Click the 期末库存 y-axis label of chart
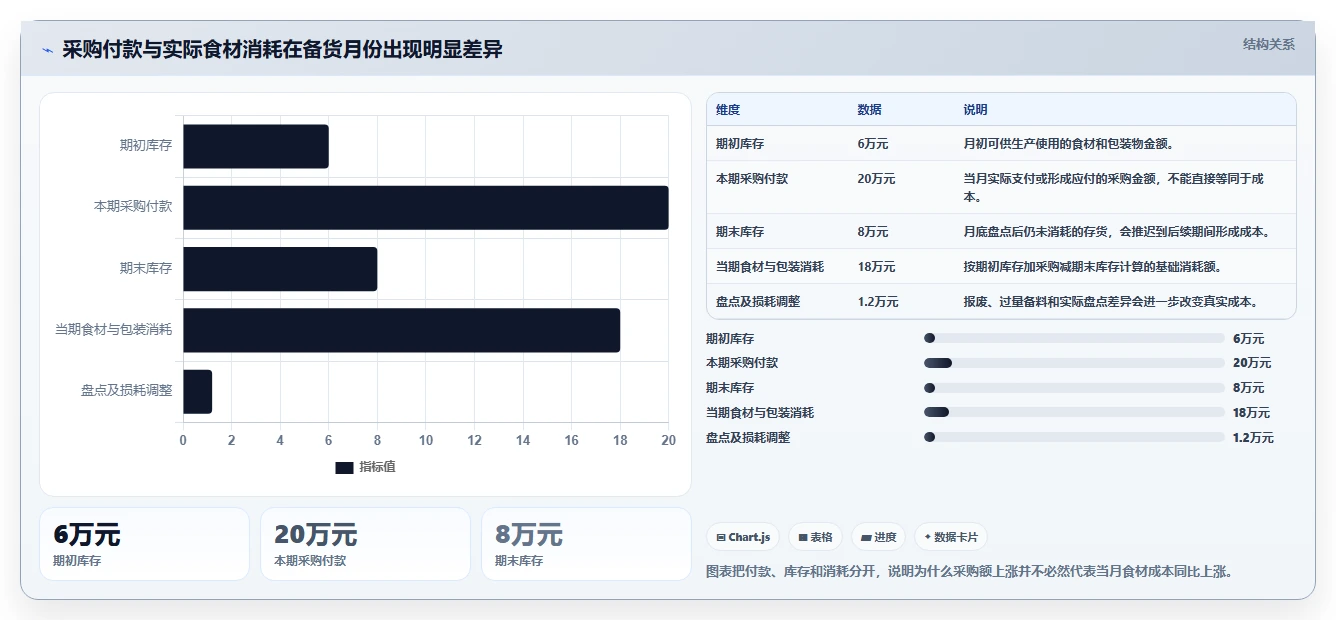This screenshot has width=1336, height=620. click(x=146, y=269)
